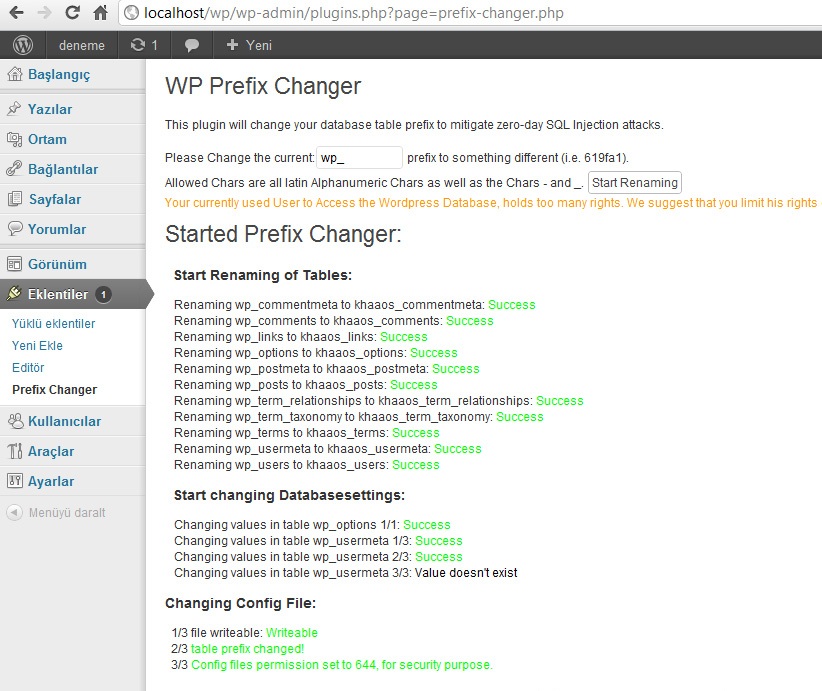
Task: Click 'table prefix changed!' status line
Action: (237, 649)
